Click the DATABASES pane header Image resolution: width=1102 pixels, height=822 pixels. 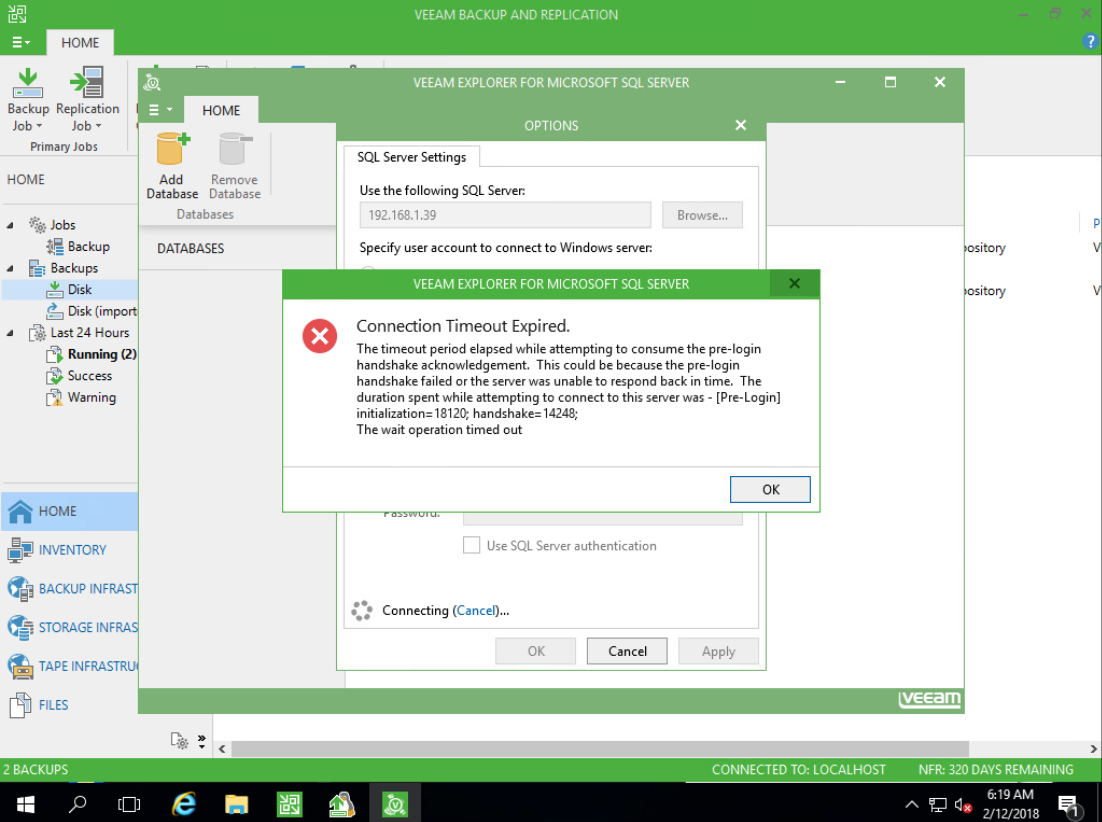click(190, 248)
